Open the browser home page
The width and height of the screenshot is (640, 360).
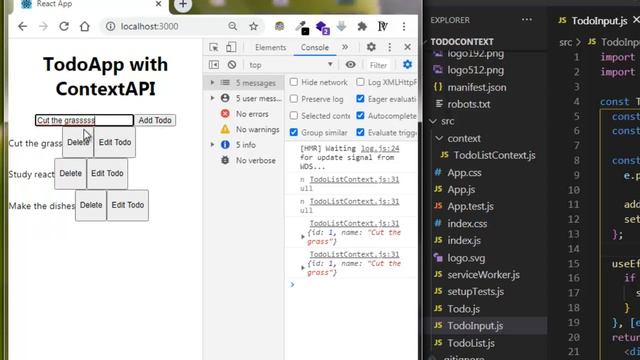pyautogui.click(x=84, y=27)
